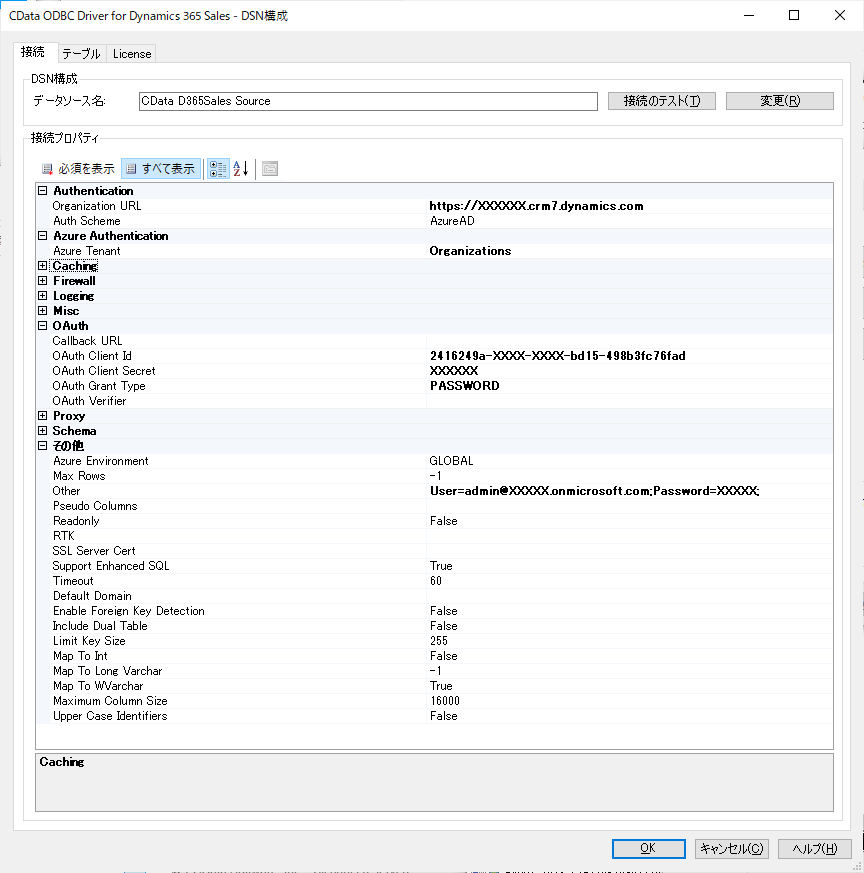Click the キャンセル(C) button
864x873 pixels.
point(732,849)
